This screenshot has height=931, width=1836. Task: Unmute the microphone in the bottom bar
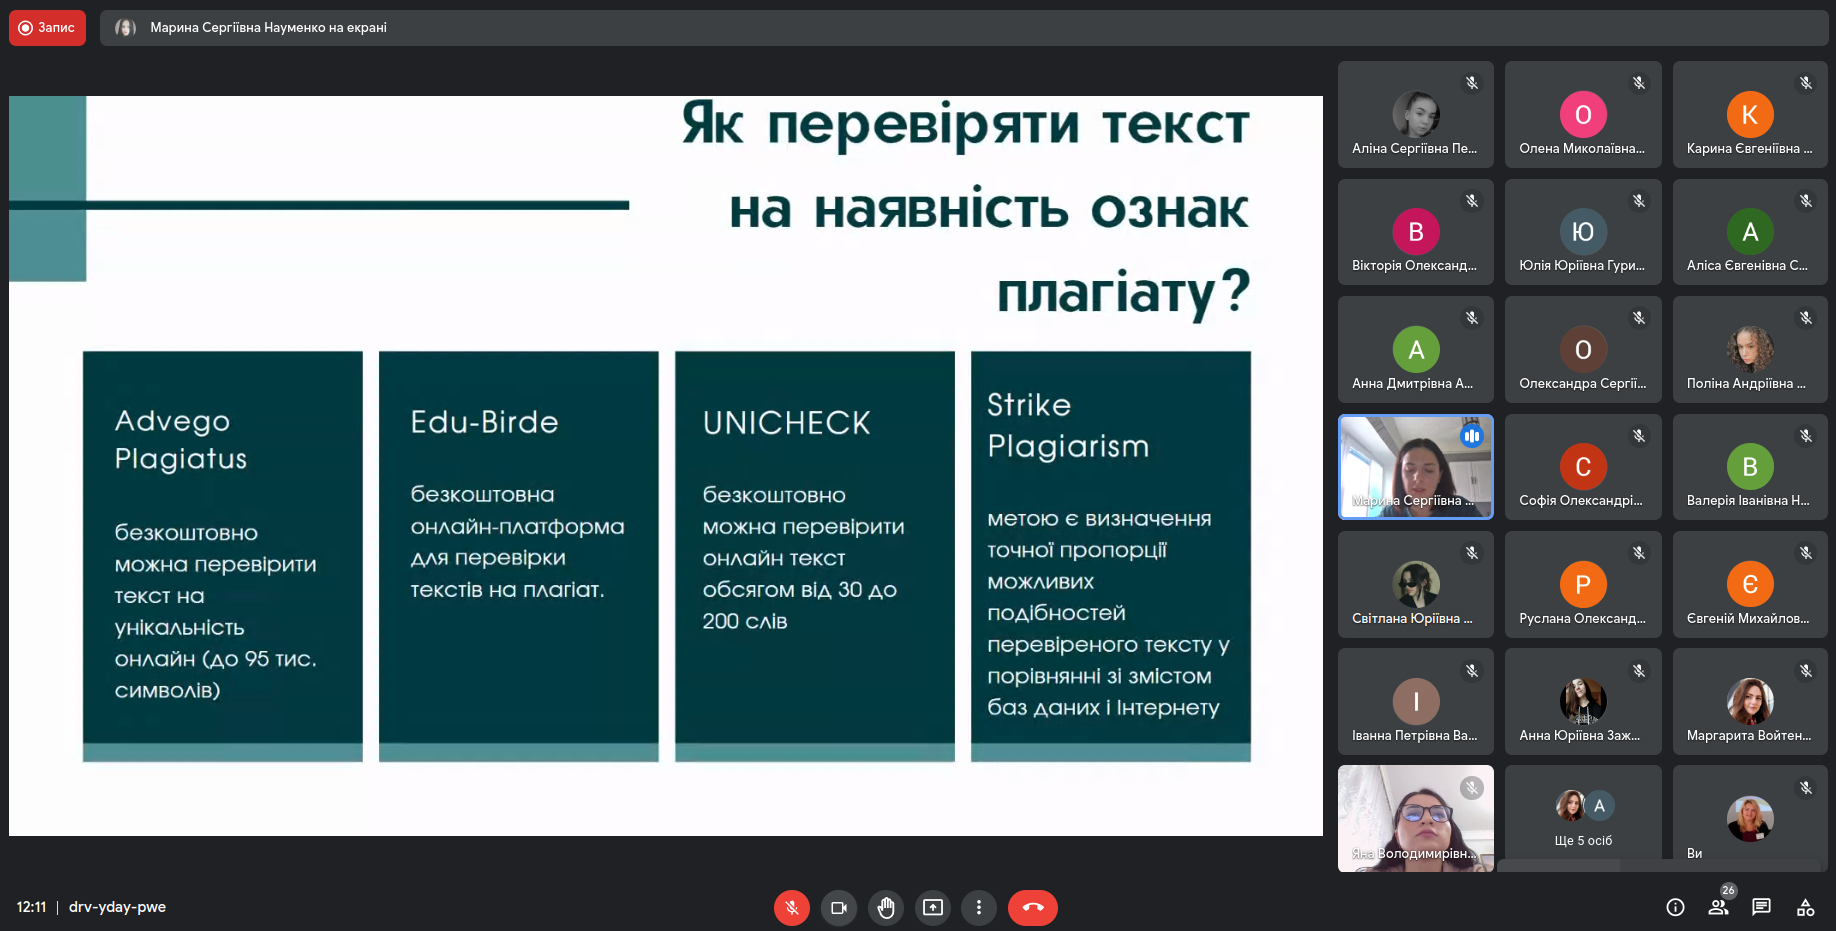791,908
